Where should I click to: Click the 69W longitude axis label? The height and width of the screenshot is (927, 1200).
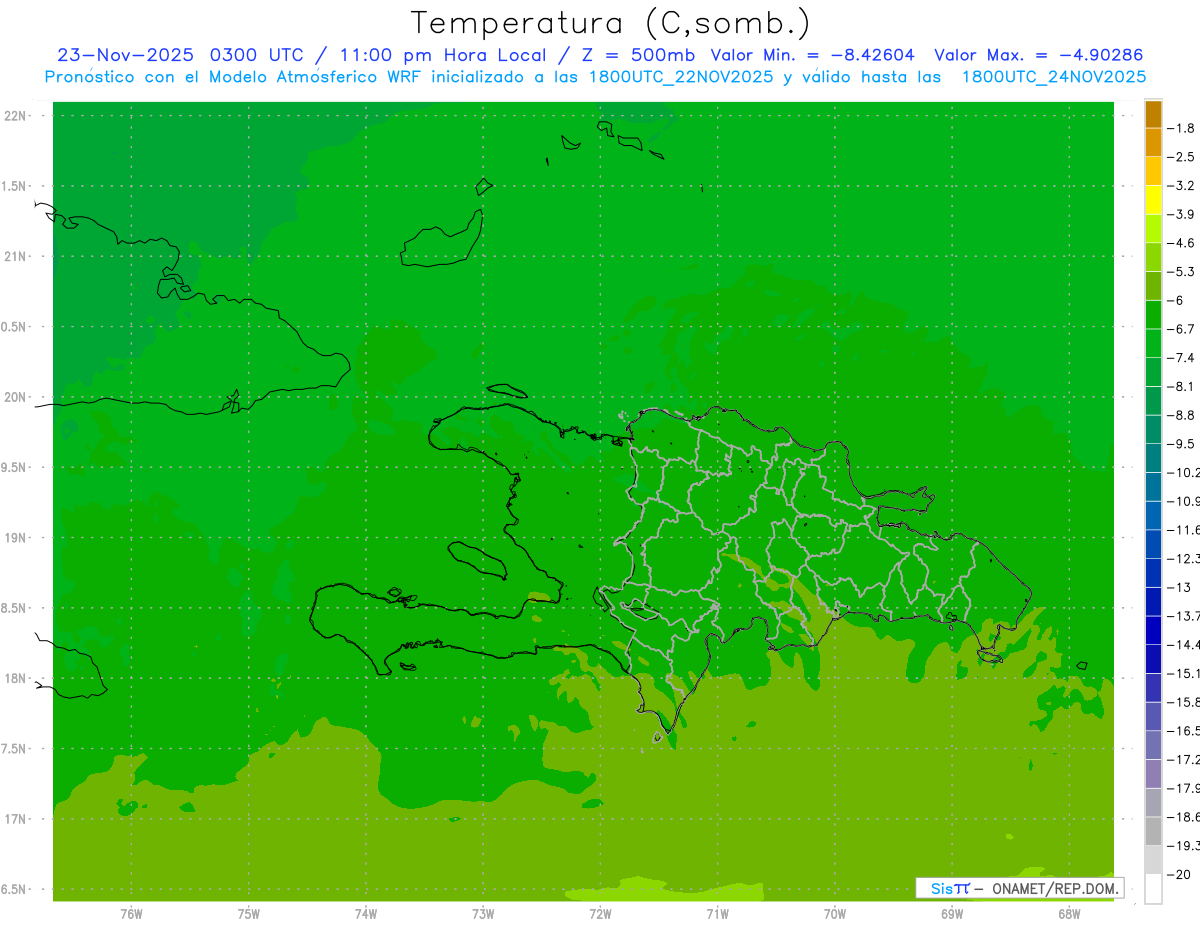952,914
